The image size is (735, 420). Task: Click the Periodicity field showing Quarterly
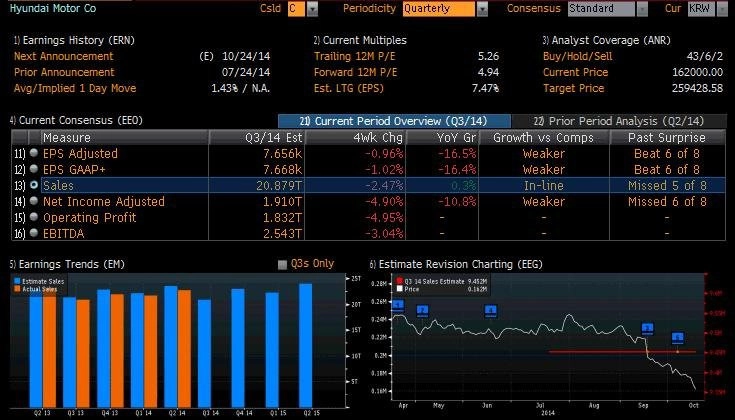[x=439, y=9]
